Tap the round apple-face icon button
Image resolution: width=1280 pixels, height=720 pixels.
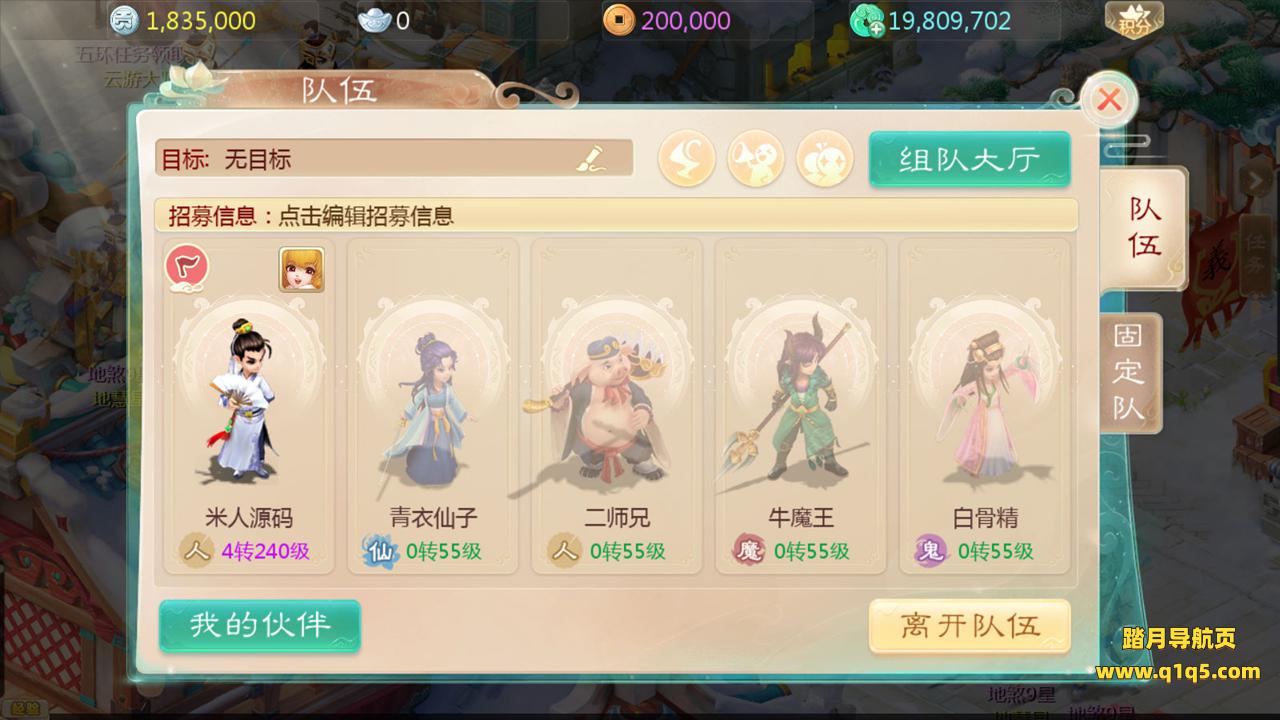pyautogui.click(x=825, y=158)
